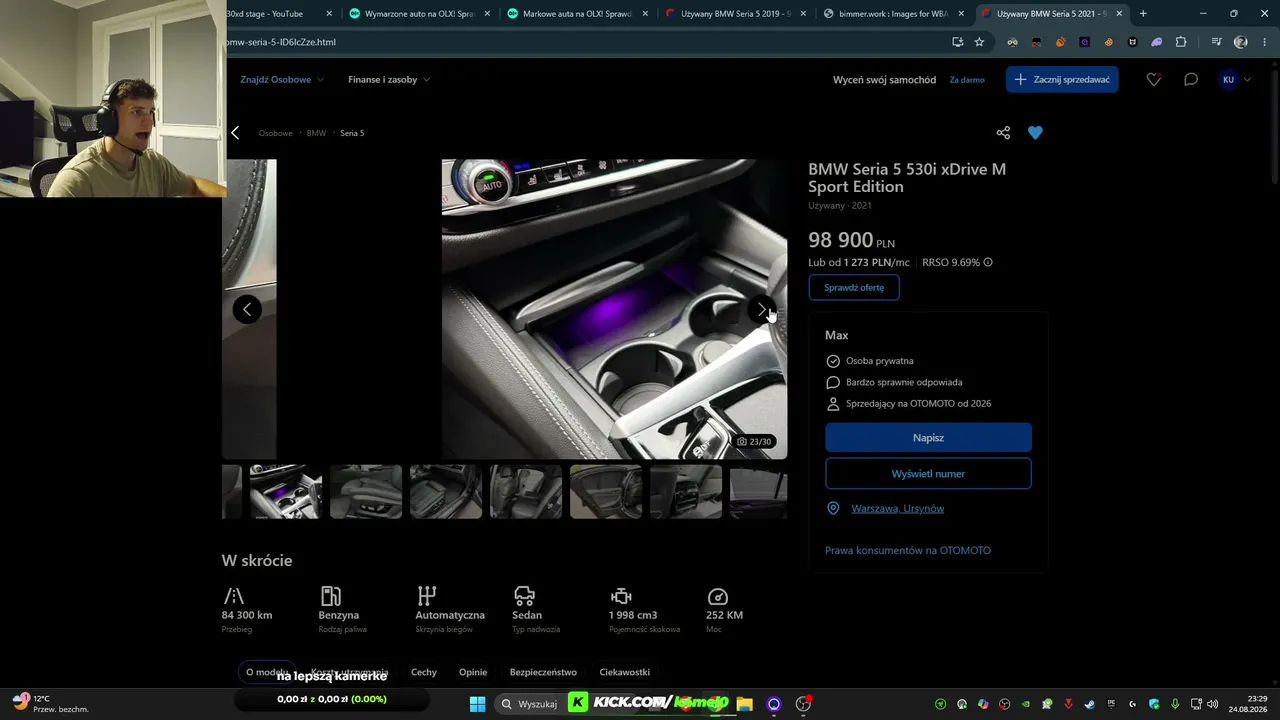Open a new browser tab

1143,14
